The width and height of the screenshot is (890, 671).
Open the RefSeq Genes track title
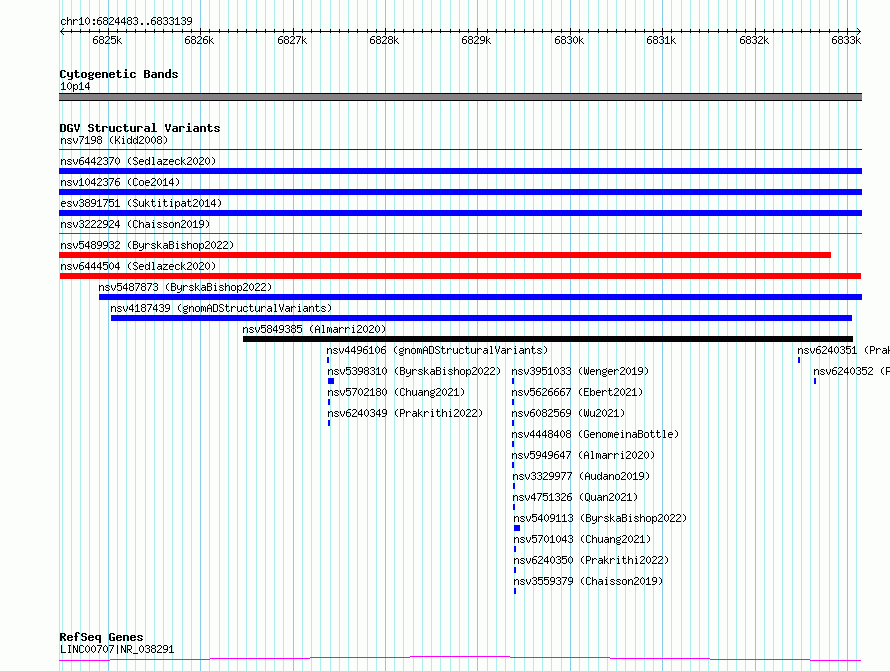tap(101, 637)
